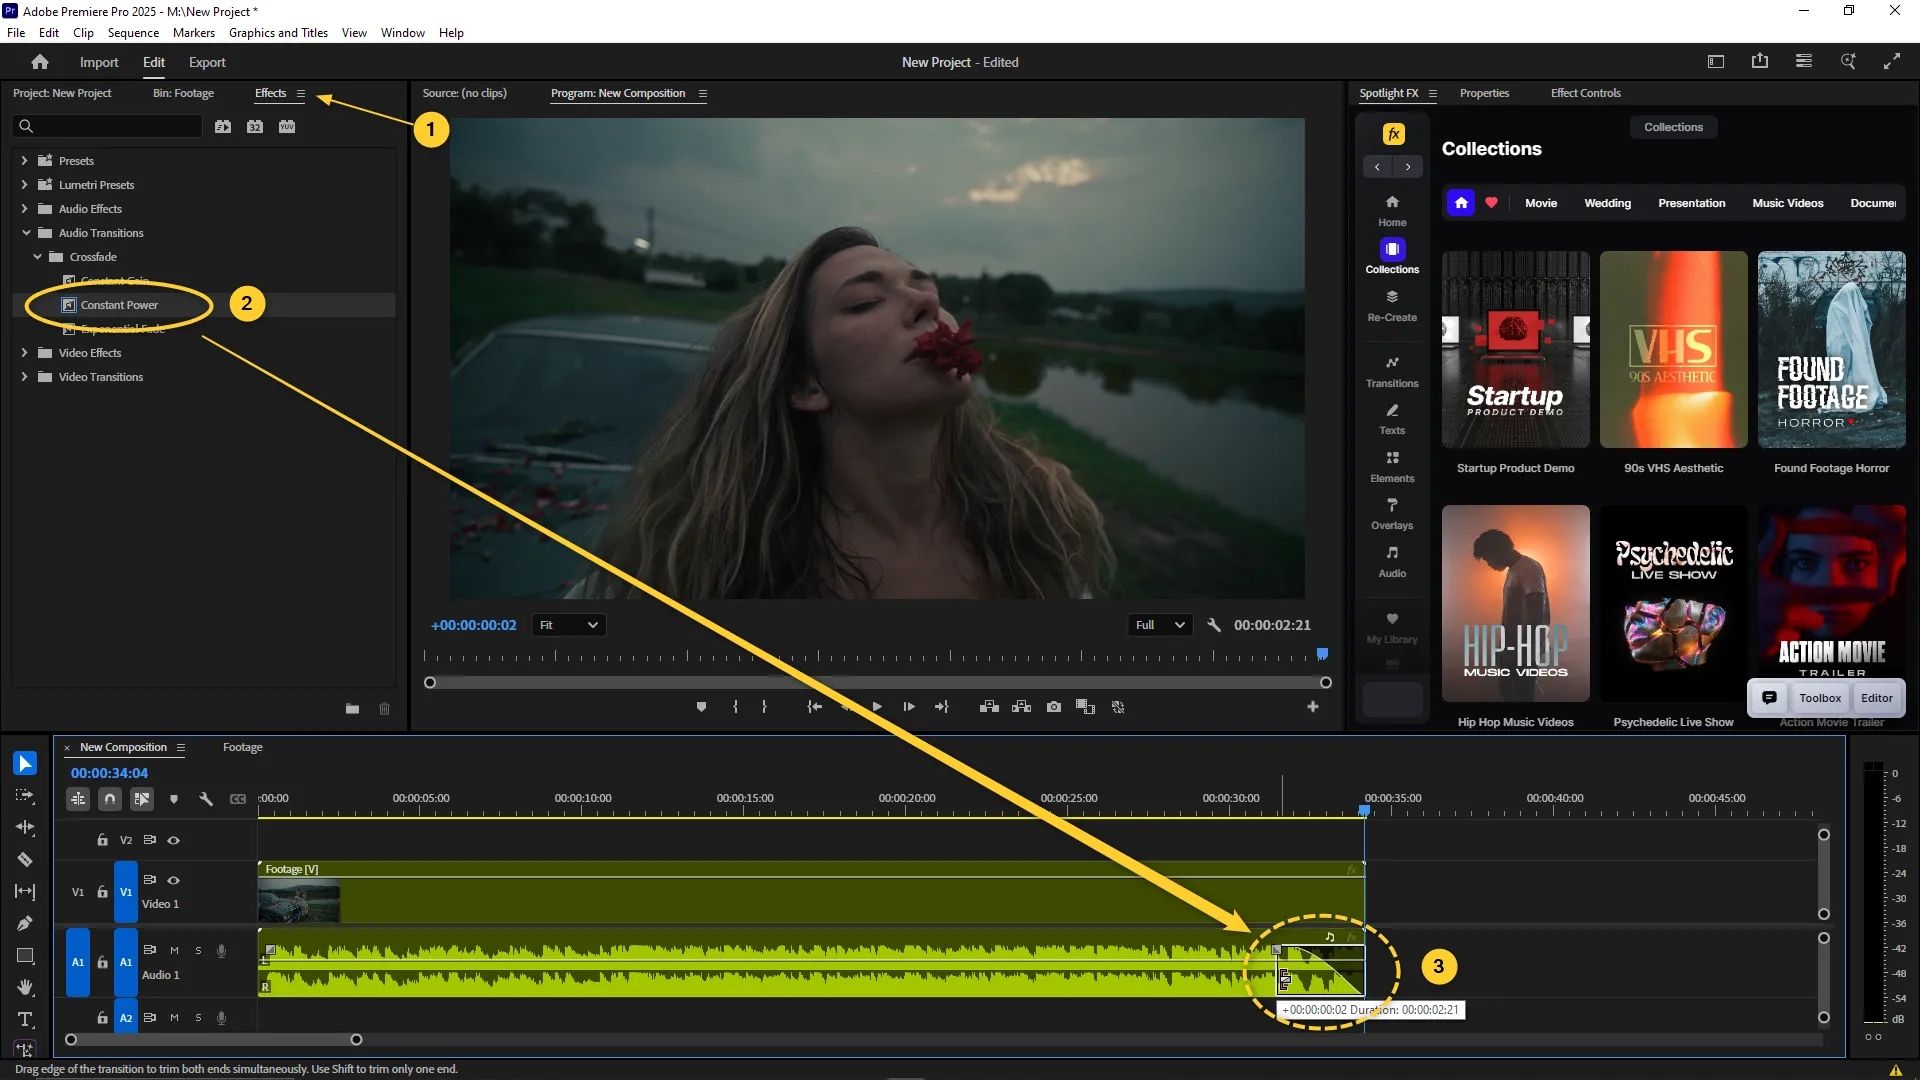Select the Razor tool
Image resolution: width=1920 pixels, height=1080 pixels.
25,860
